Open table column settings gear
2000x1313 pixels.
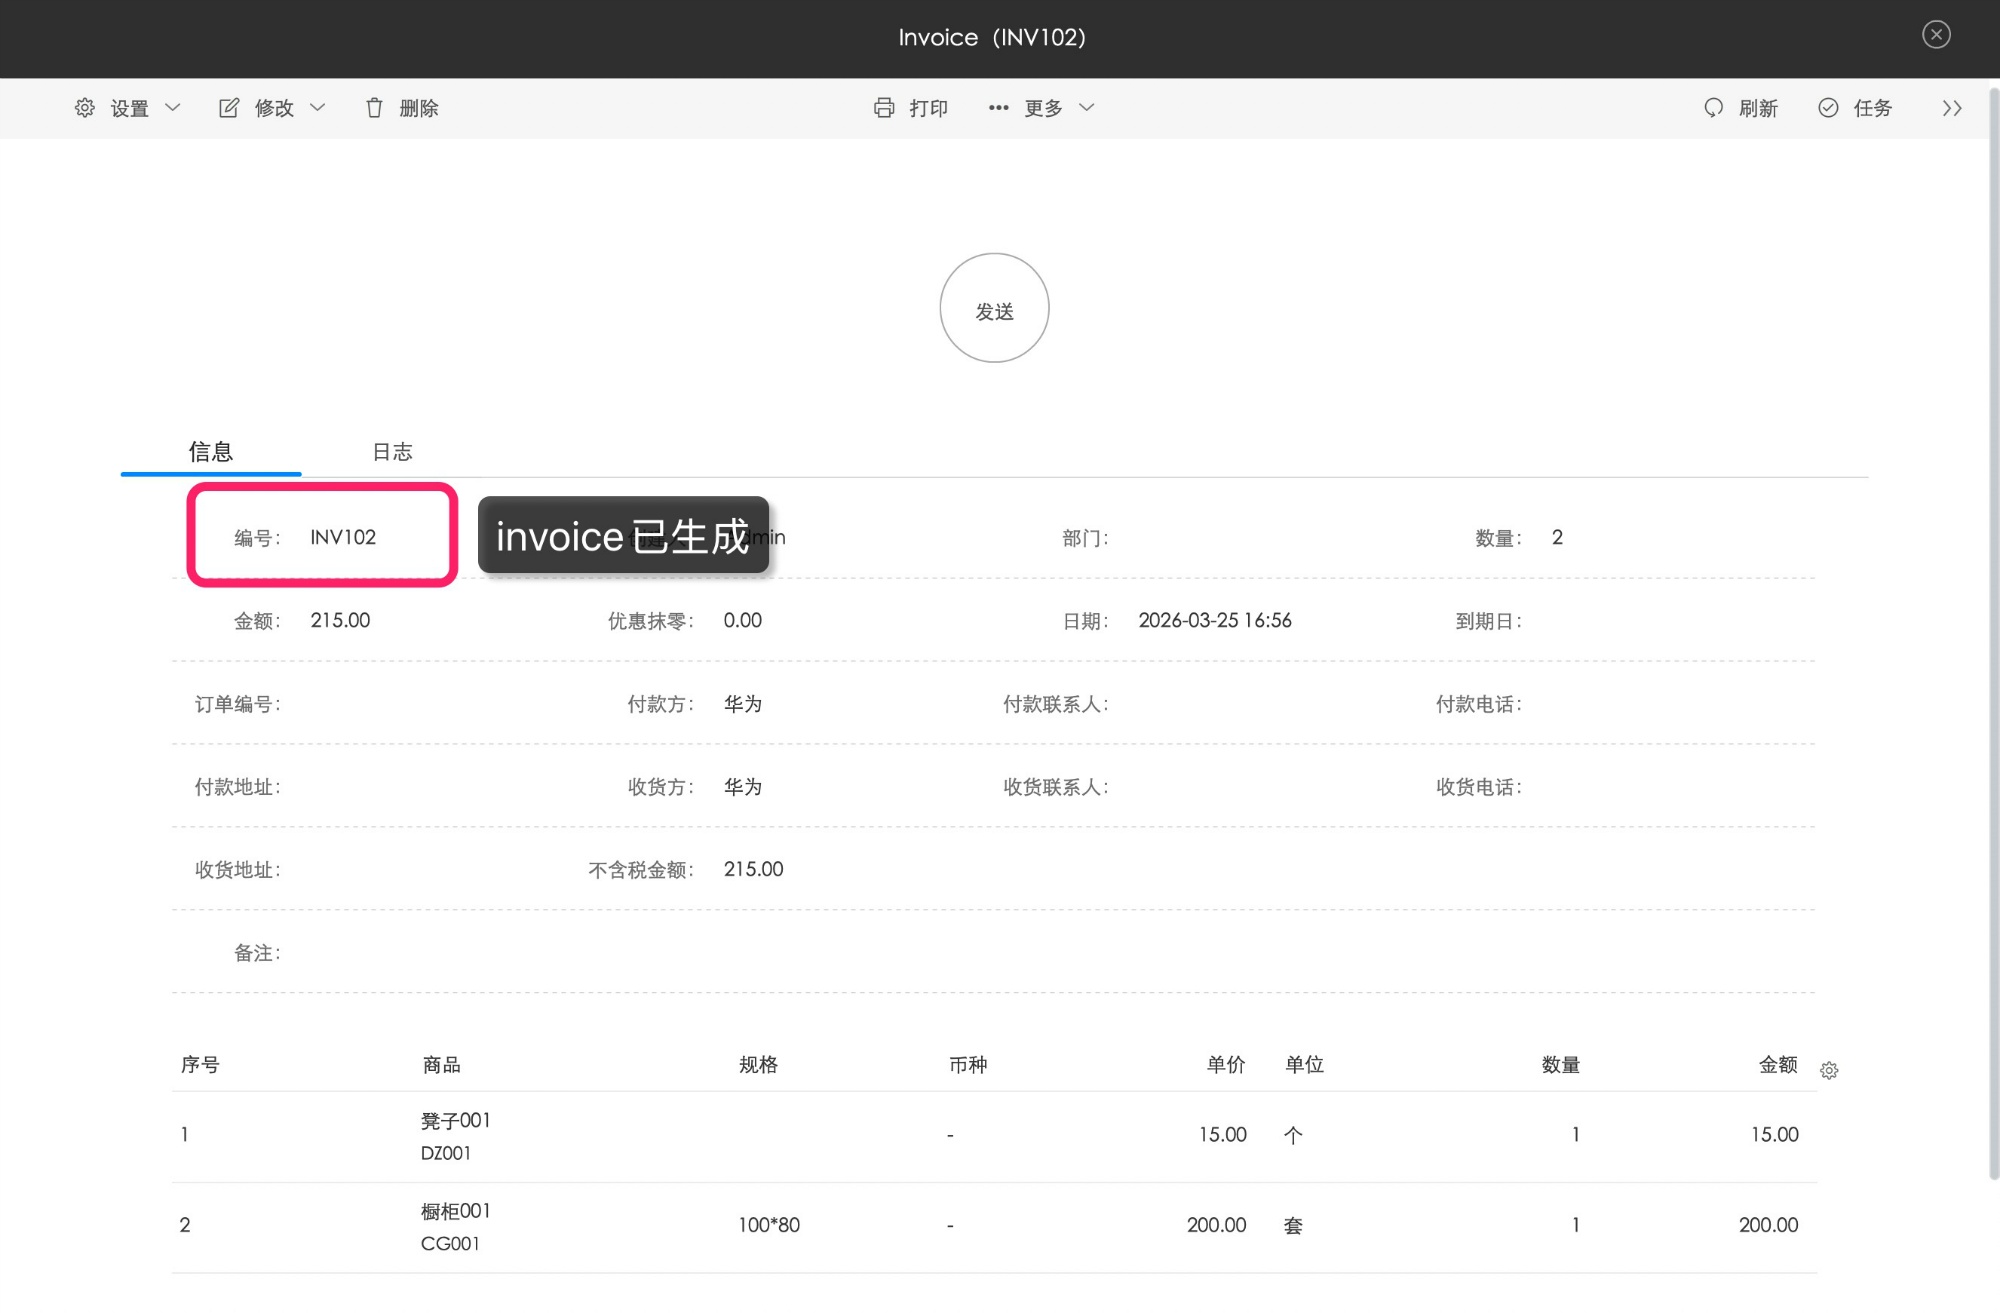[x=1829, y=1071]
